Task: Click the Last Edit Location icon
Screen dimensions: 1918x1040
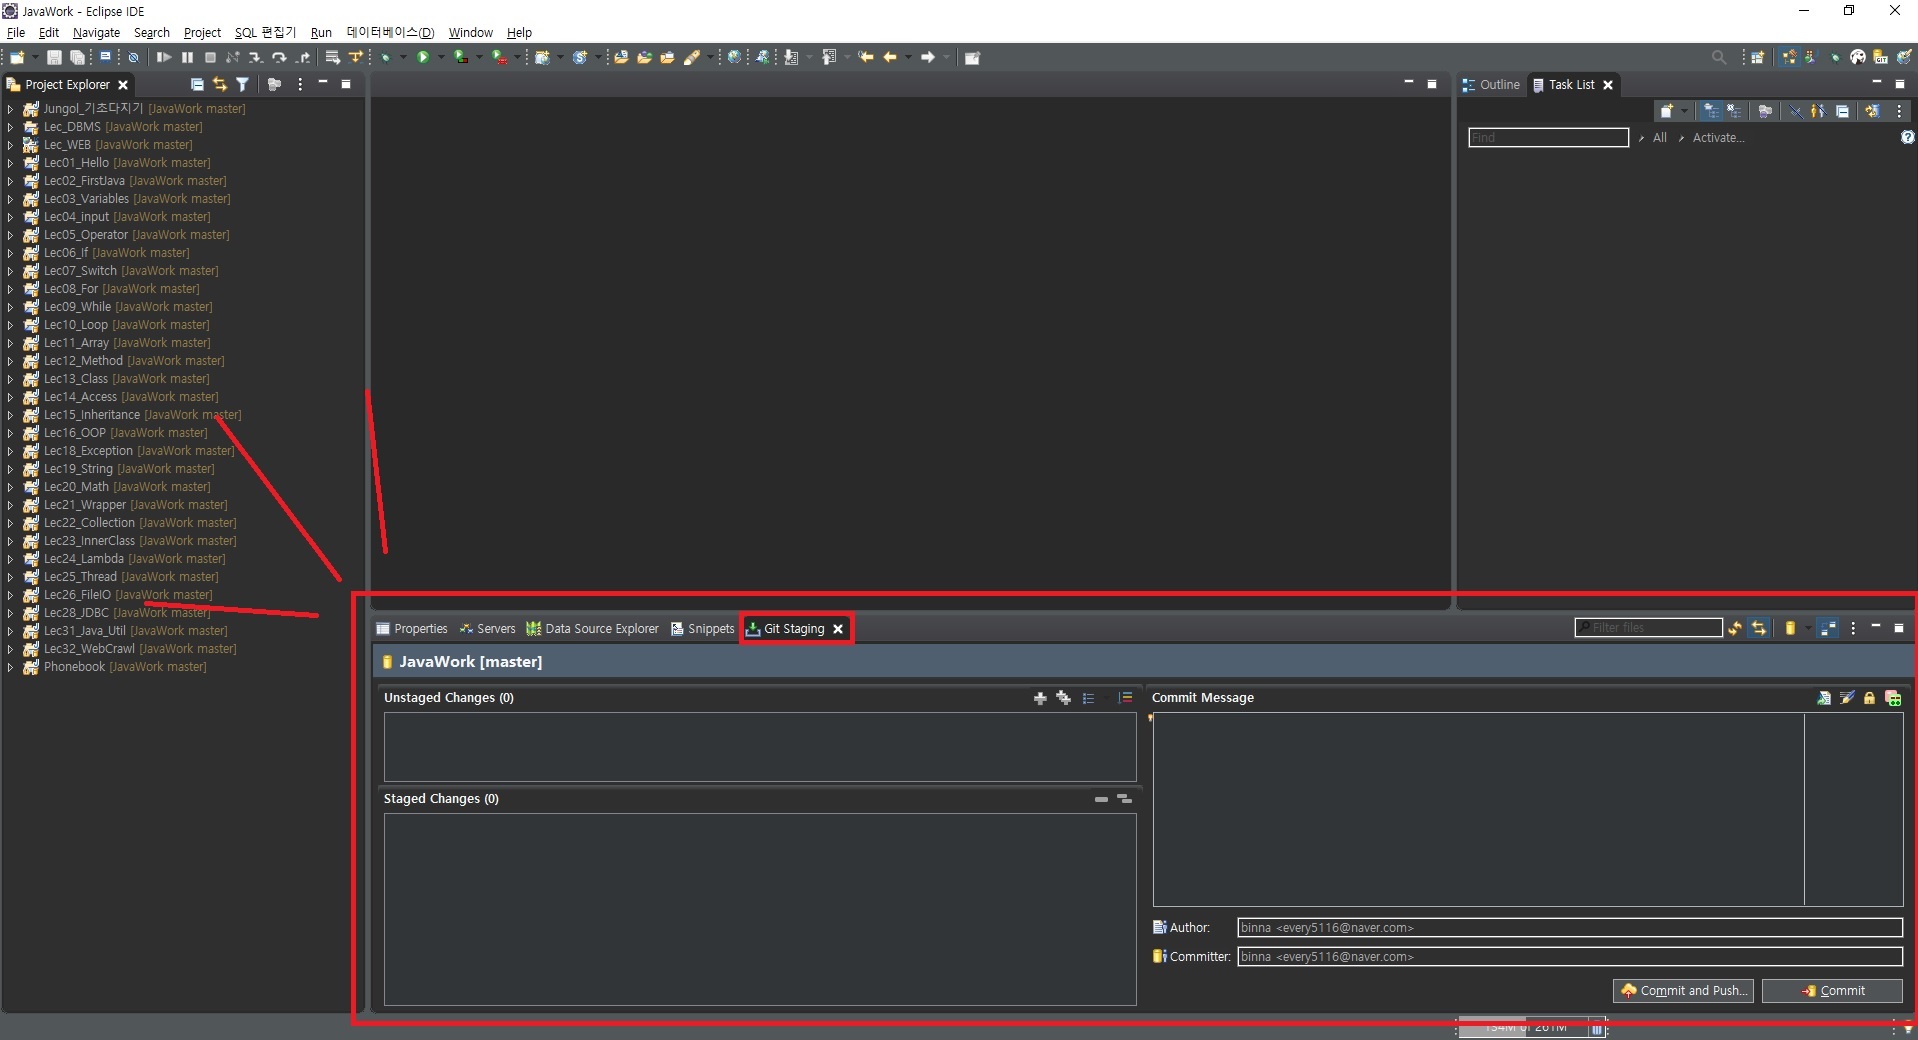Action: [x=866, y=57]
